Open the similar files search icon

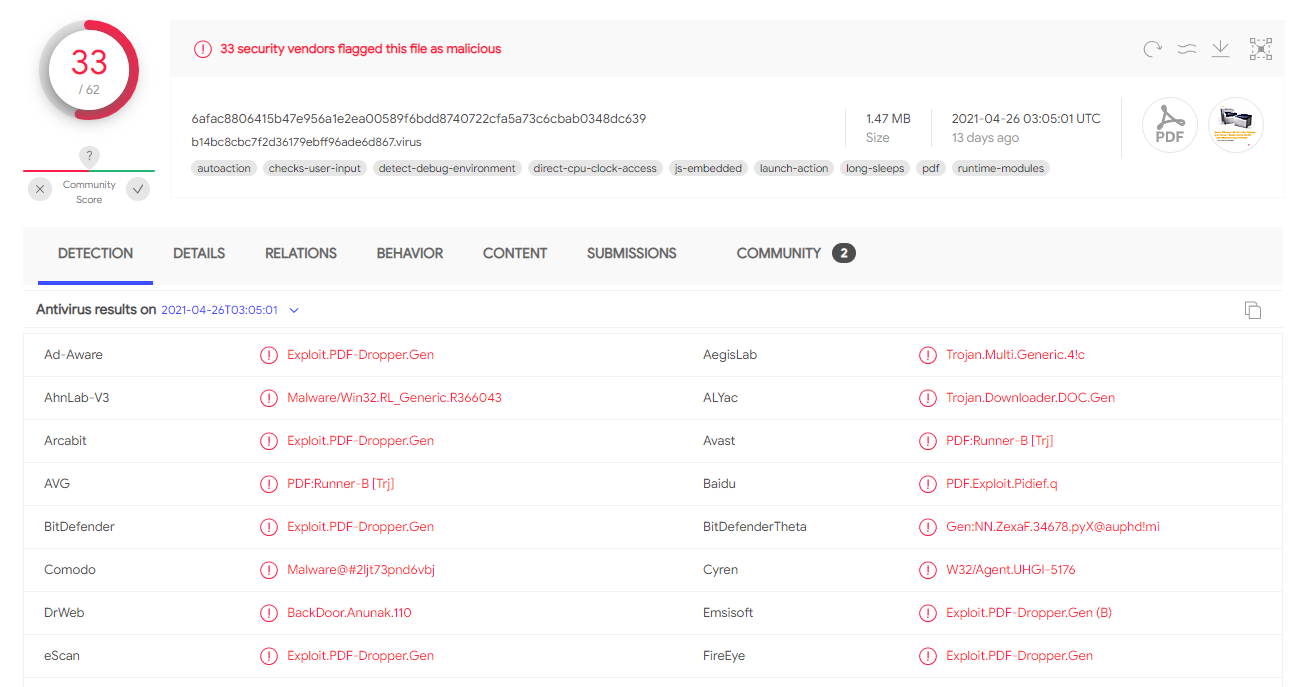(1186, 49)
